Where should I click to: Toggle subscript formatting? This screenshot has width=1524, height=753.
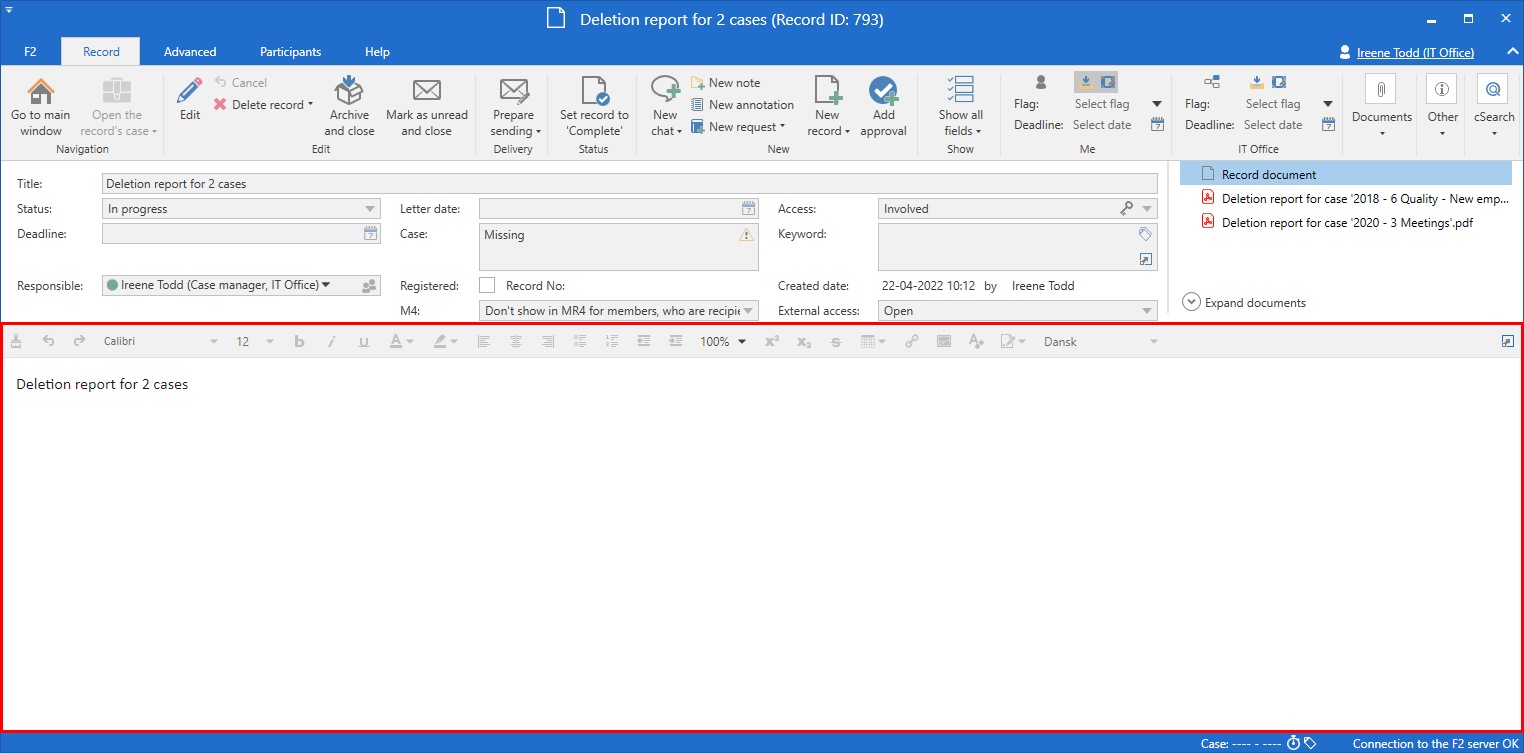pyautogui.click(x=804, y=341)
